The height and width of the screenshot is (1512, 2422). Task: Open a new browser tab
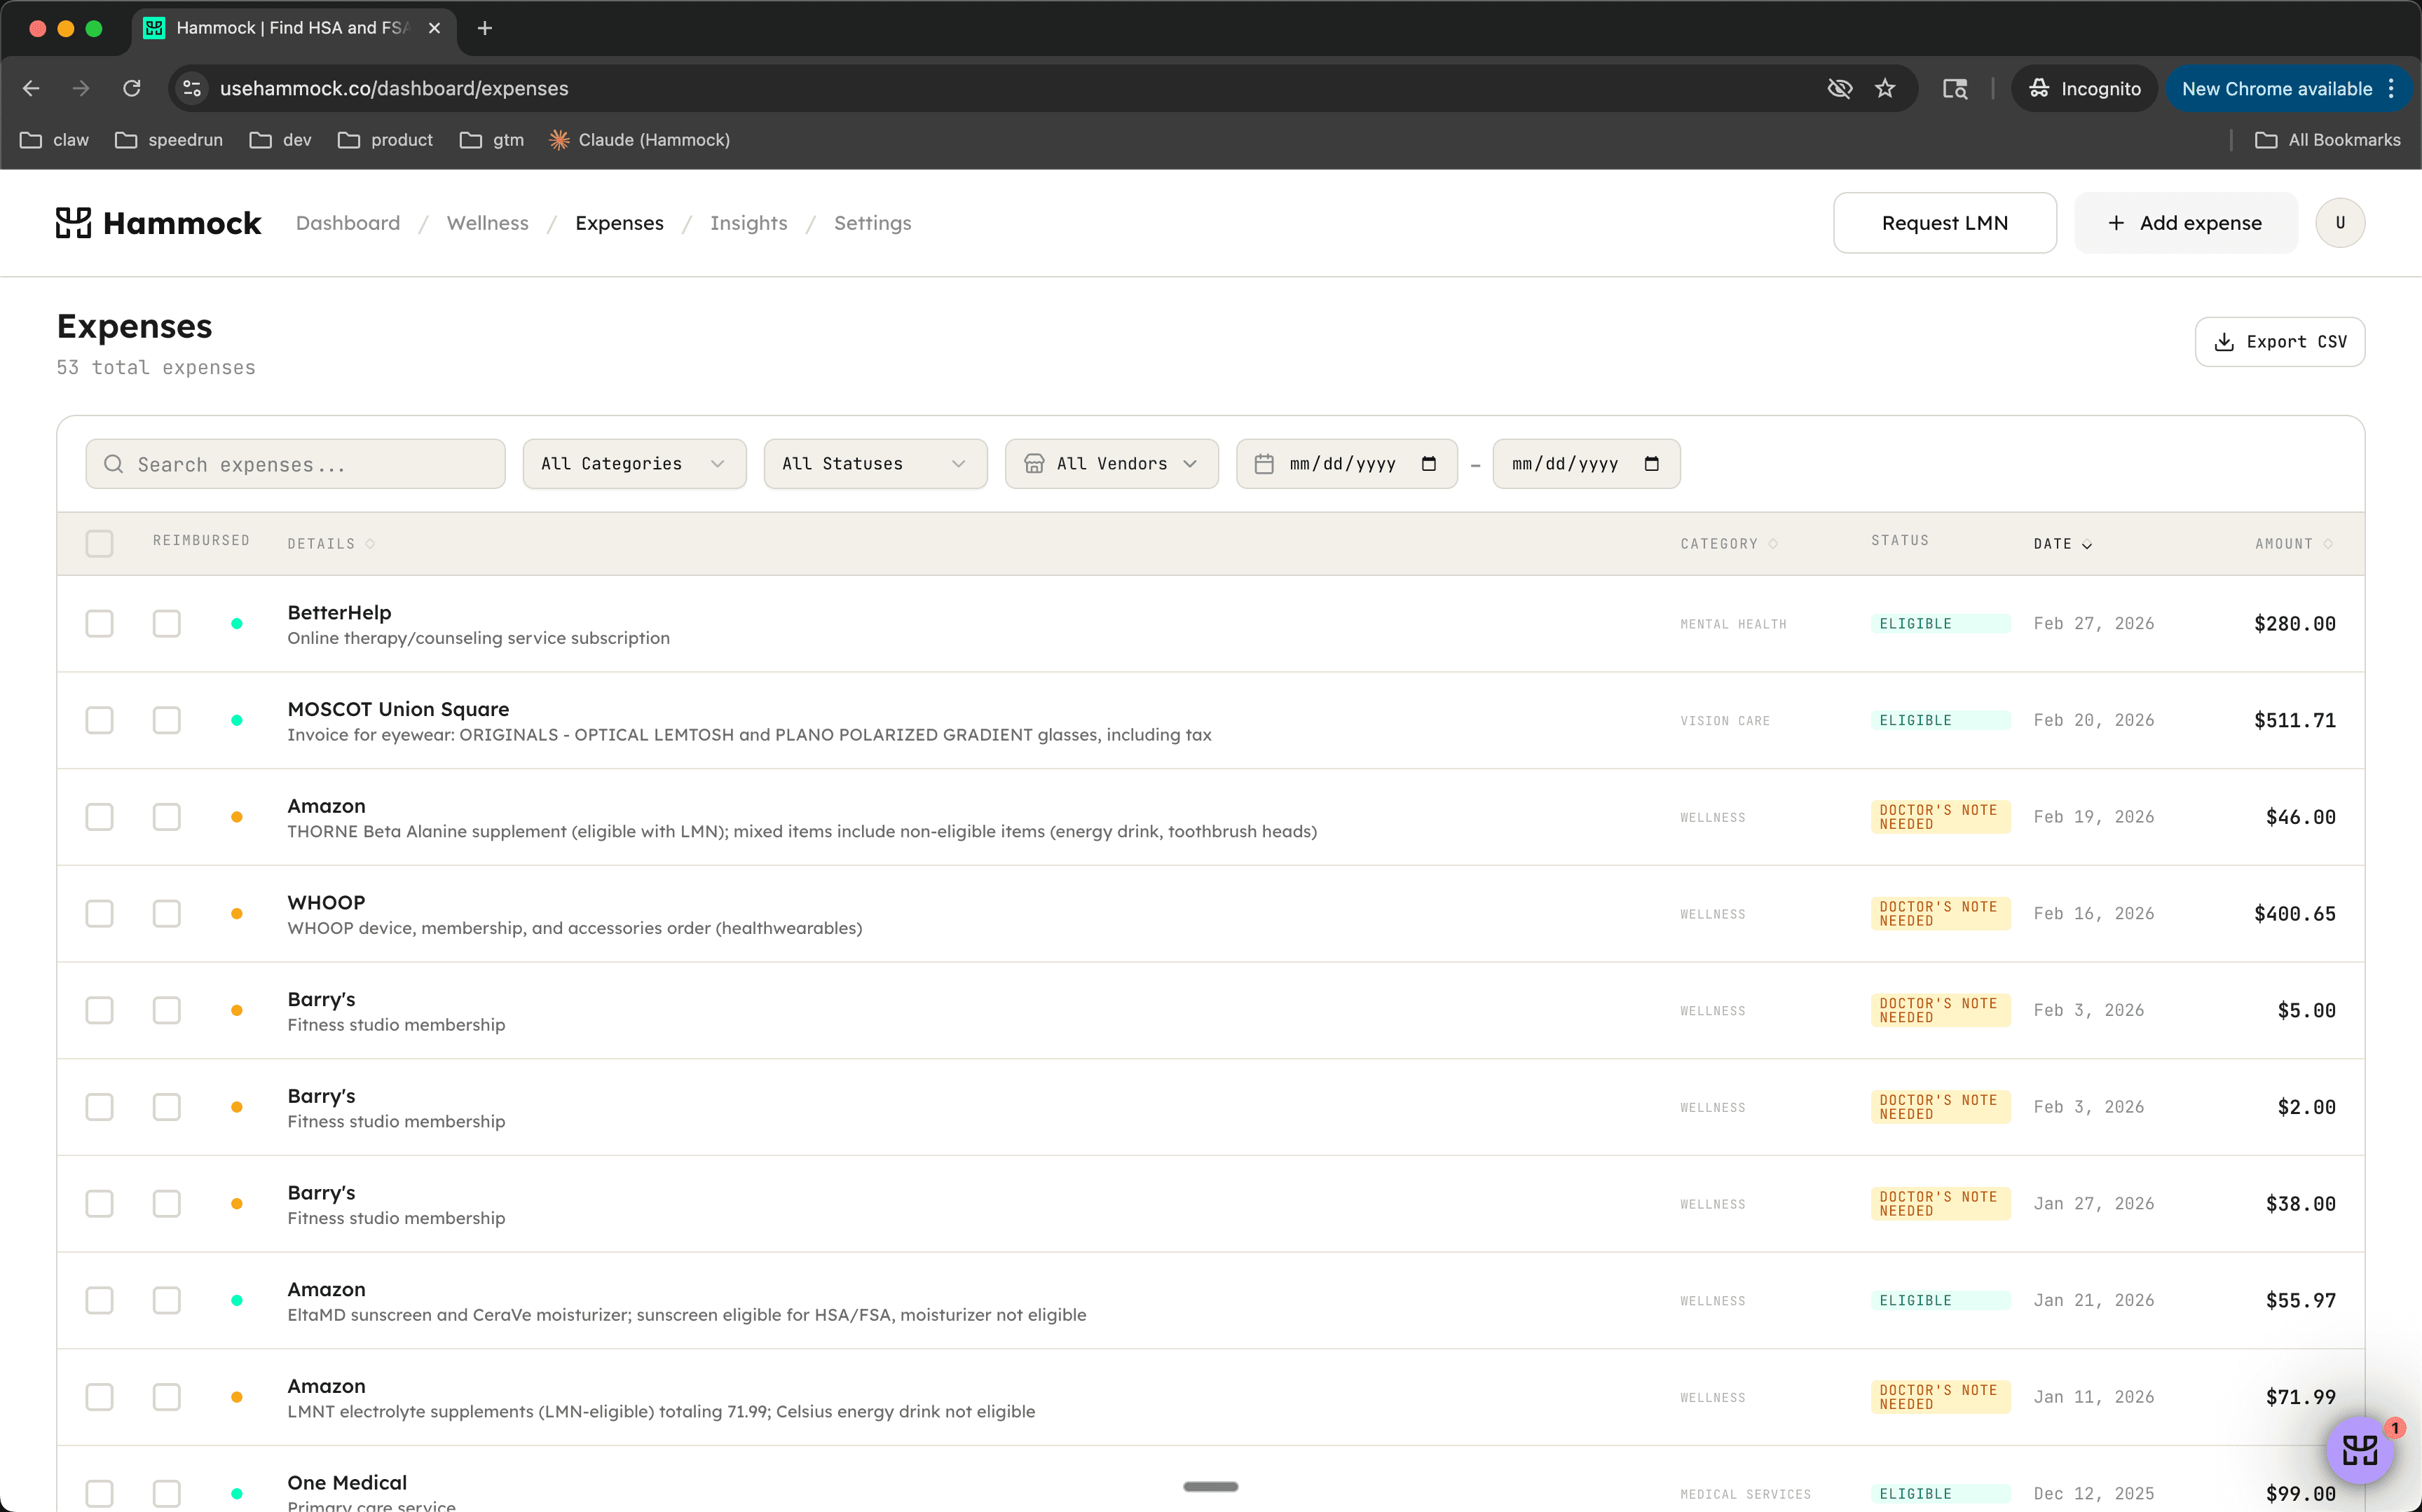[x=485, y=28]
